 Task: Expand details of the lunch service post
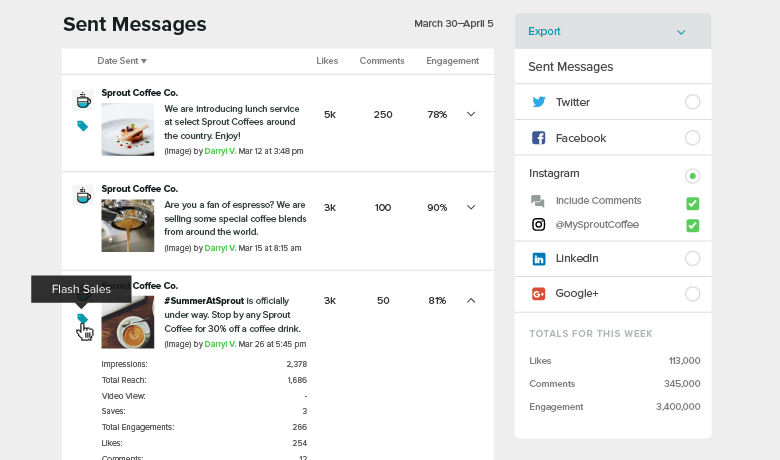(471, 114)
